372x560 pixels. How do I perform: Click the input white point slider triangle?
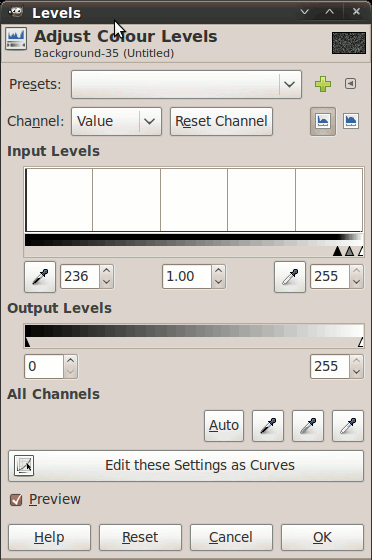coord(361,251)
